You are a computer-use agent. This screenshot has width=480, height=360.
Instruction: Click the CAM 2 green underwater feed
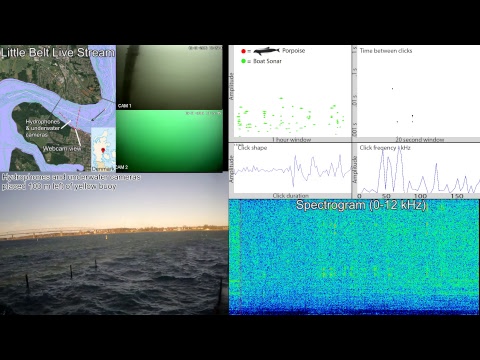tap(169, 141)
